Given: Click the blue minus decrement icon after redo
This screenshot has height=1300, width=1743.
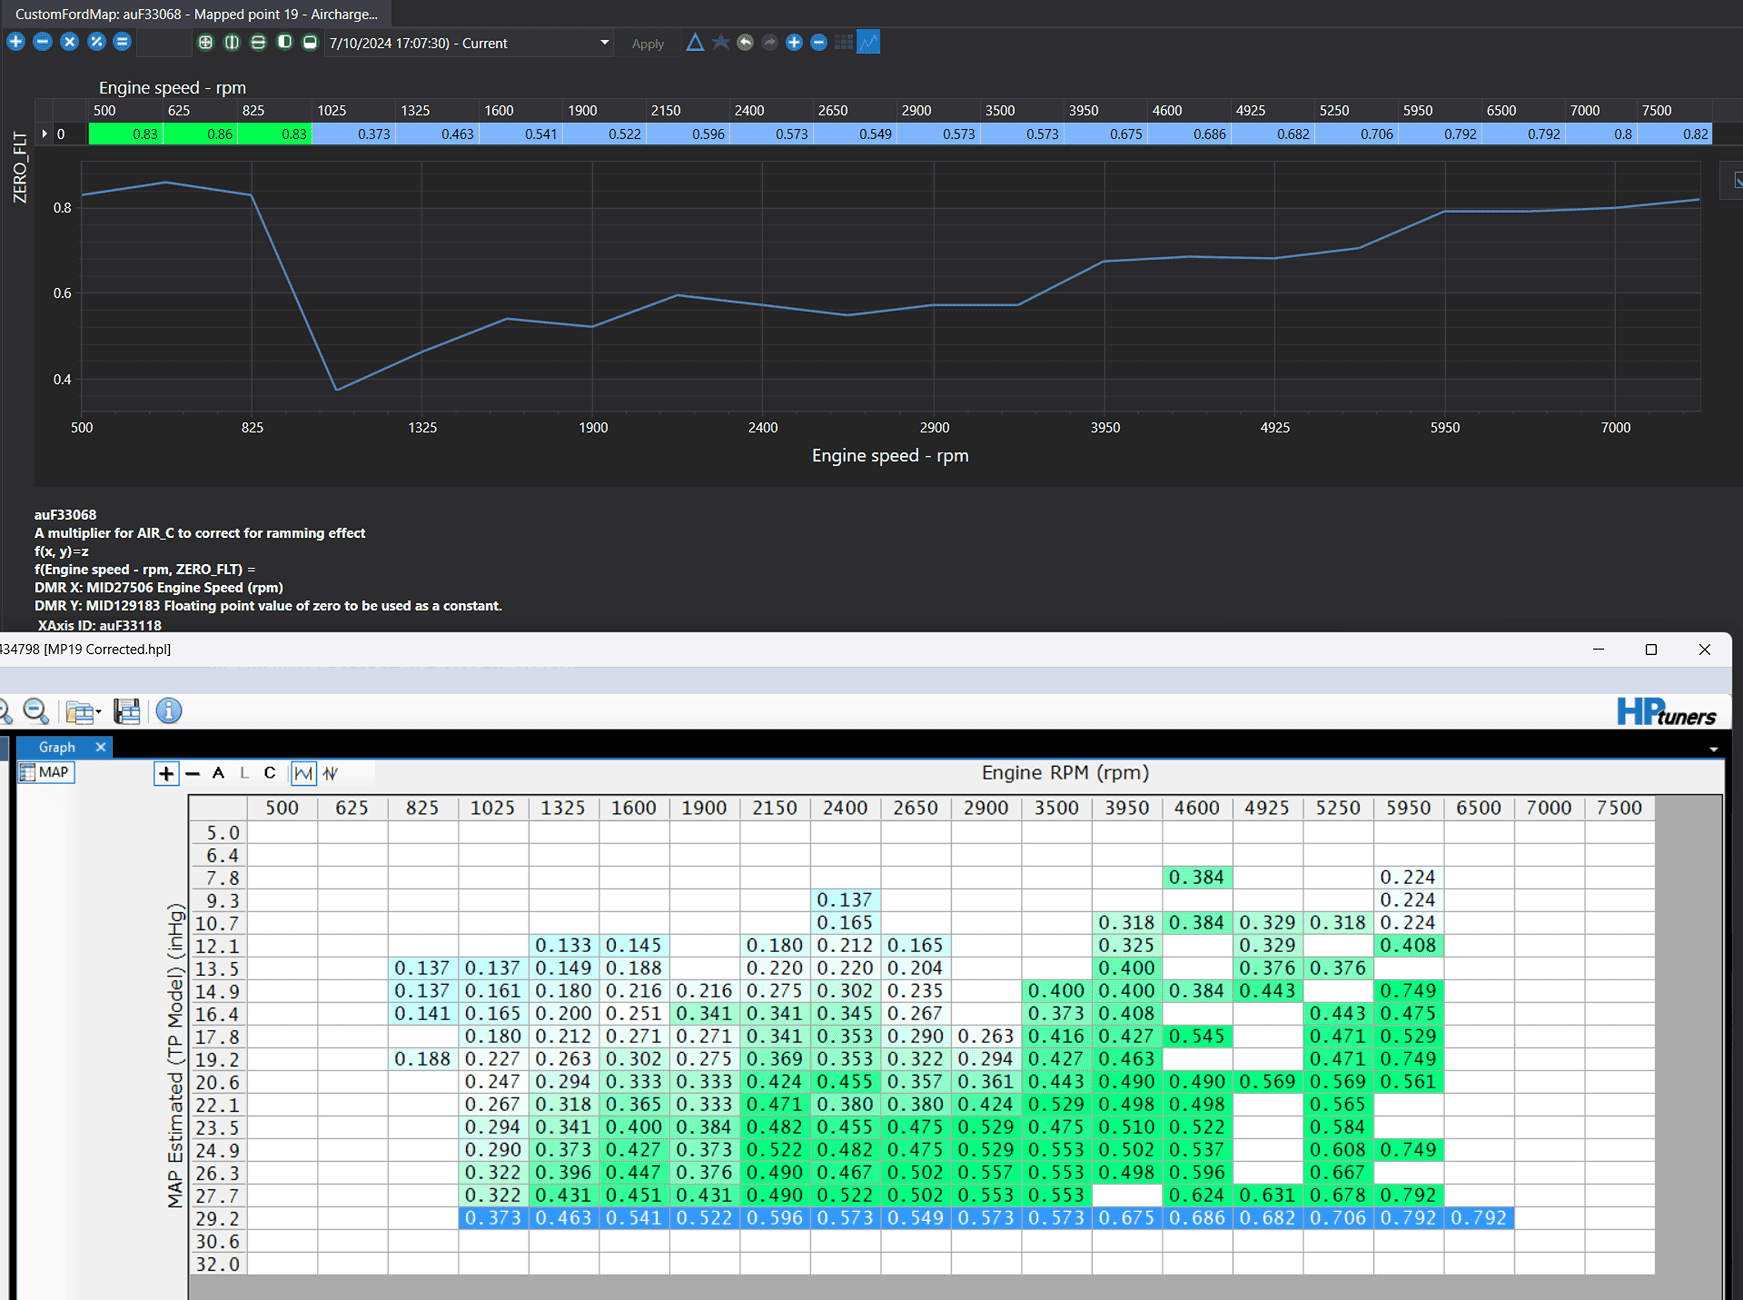Looking at the screenshot, I should pos(819,42).
